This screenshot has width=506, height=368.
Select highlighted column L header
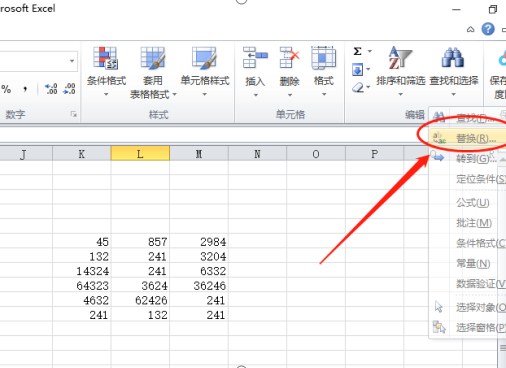coord(140,154)
